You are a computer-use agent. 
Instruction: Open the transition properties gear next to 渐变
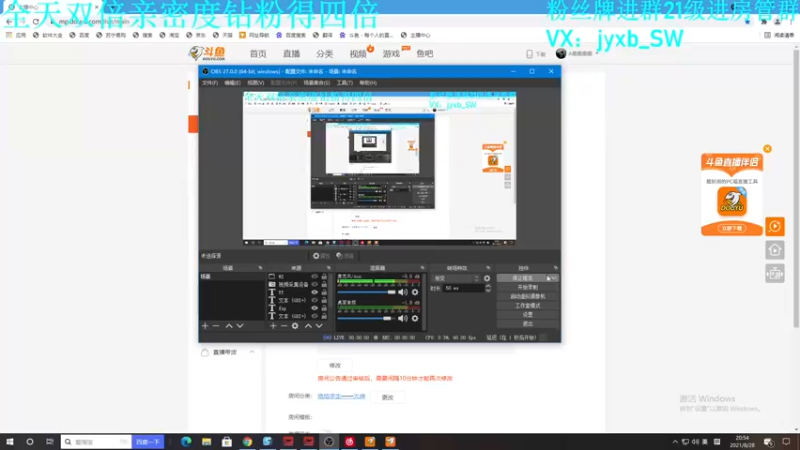pos(487,279)
